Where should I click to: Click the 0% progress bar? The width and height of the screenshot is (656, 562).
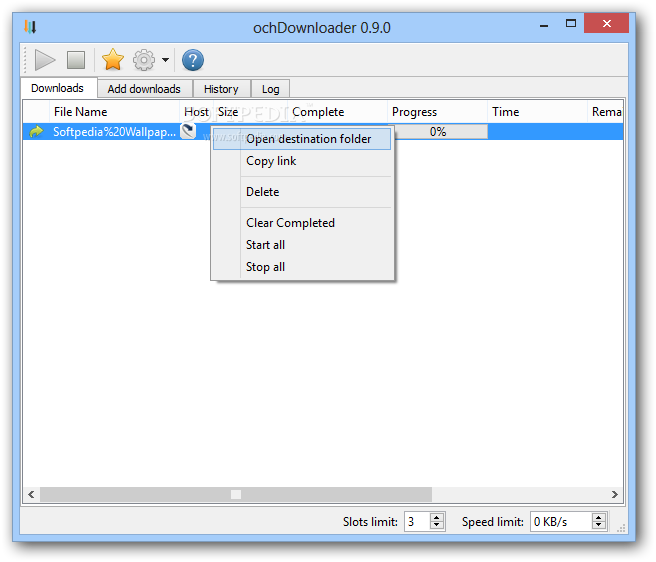[438, 132]
